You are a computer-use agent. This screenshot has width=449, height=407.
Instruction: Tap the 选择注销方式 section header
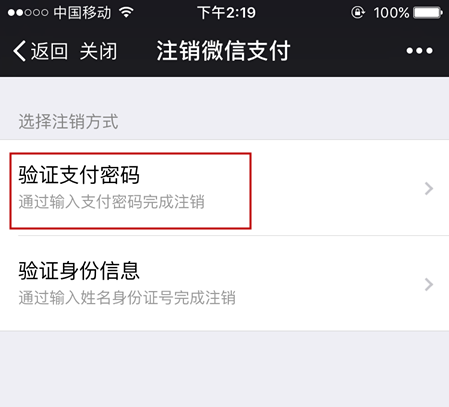(x=68, y=121)
